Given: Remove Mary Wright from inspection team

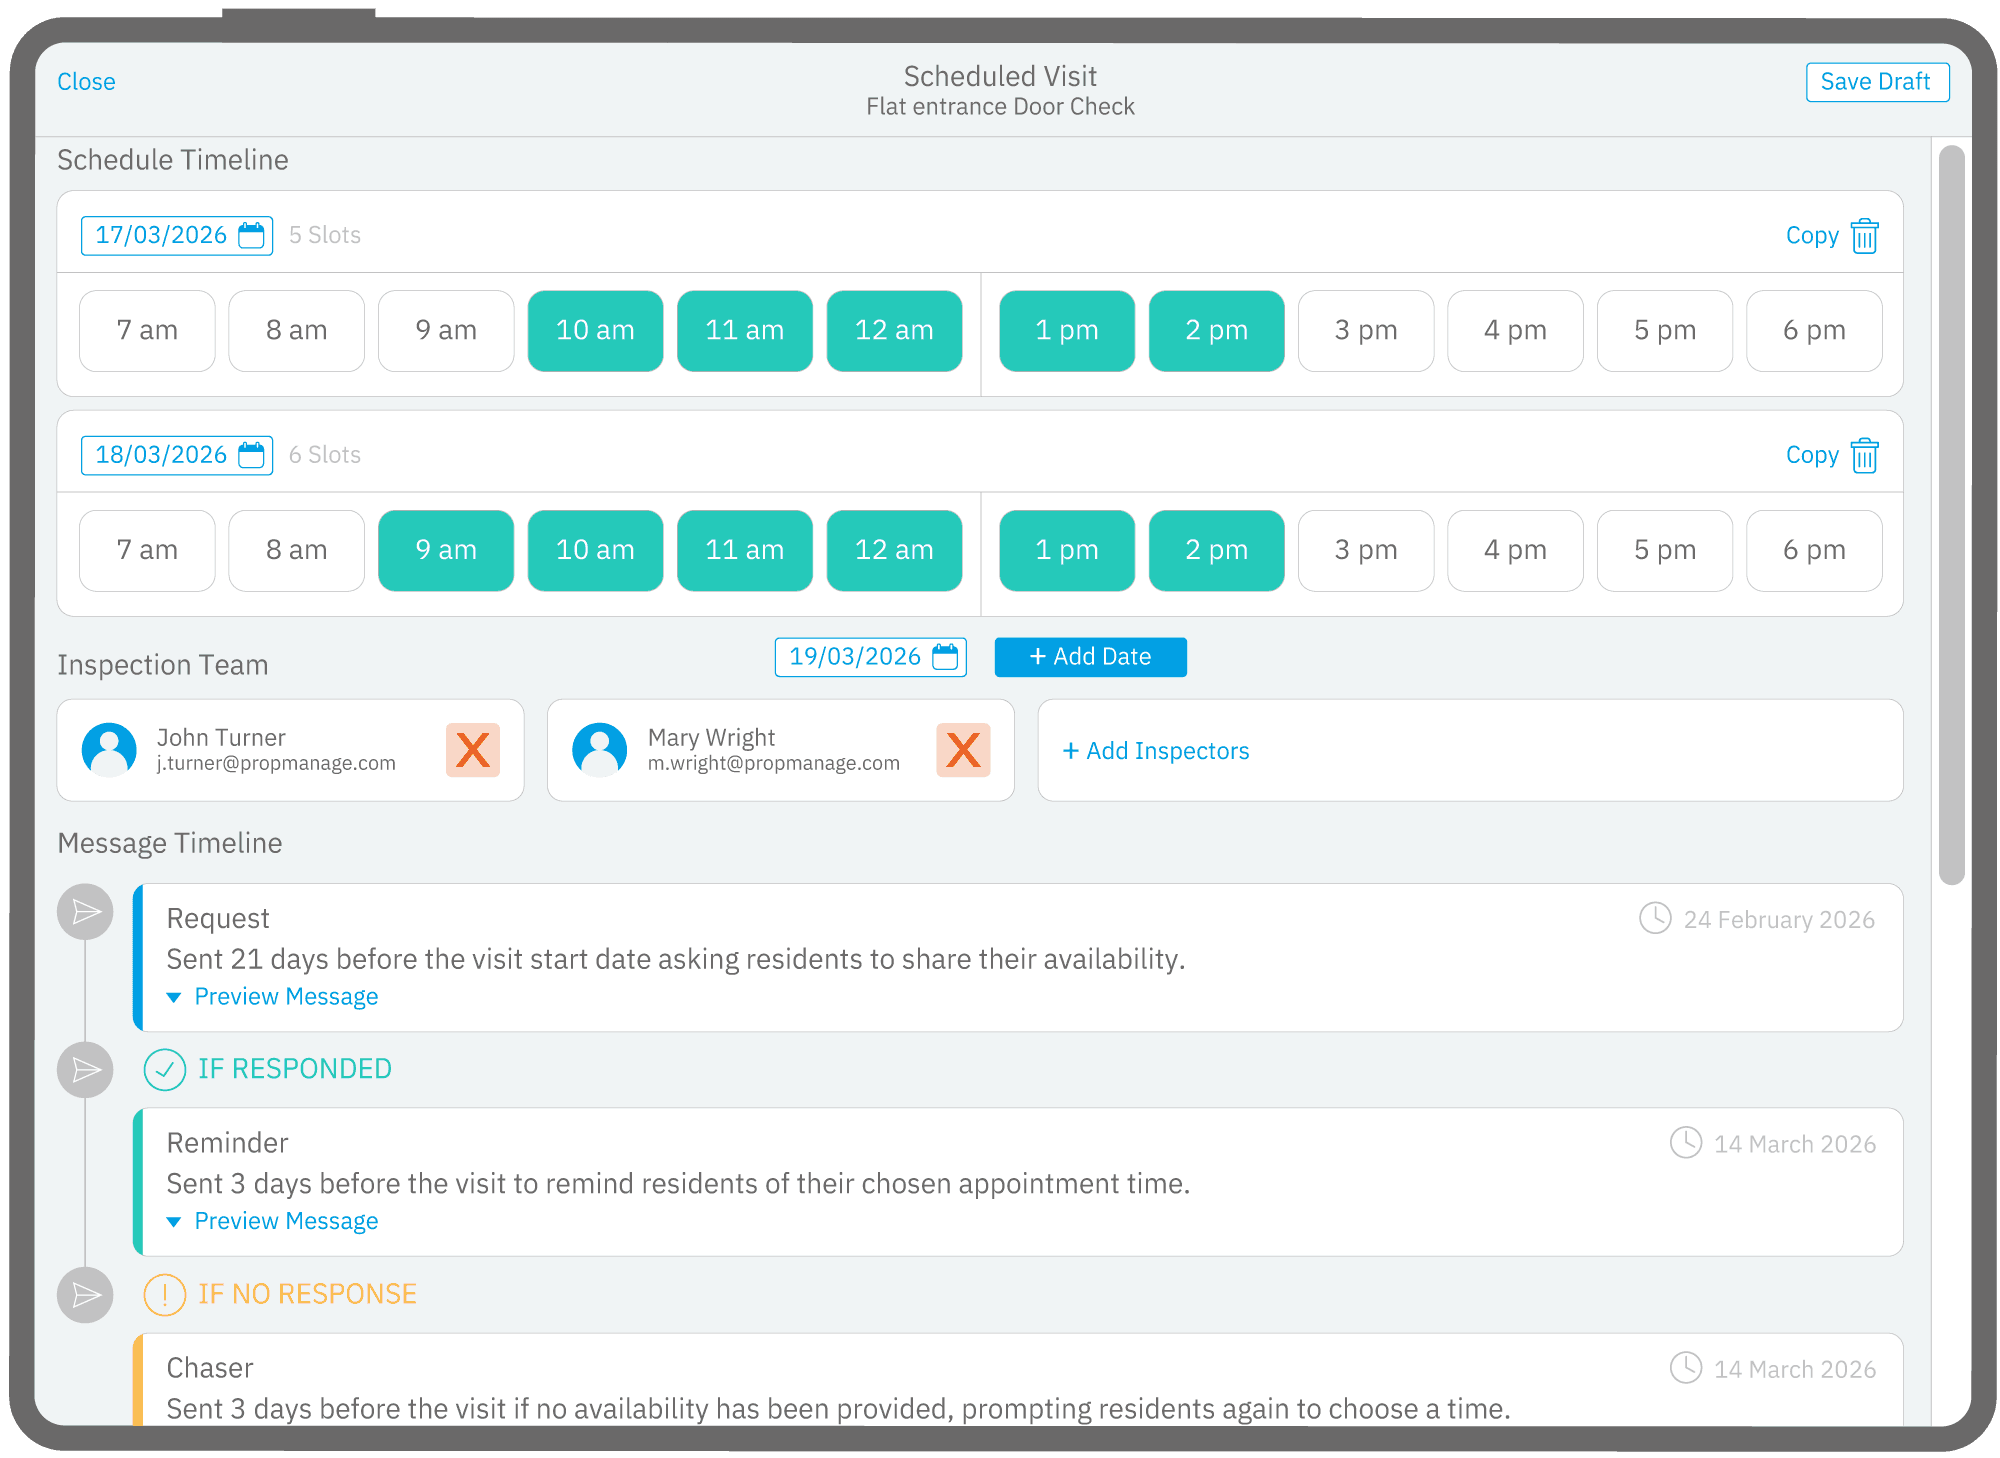Looking at the screenshot, I should click(x=963, y=750).
